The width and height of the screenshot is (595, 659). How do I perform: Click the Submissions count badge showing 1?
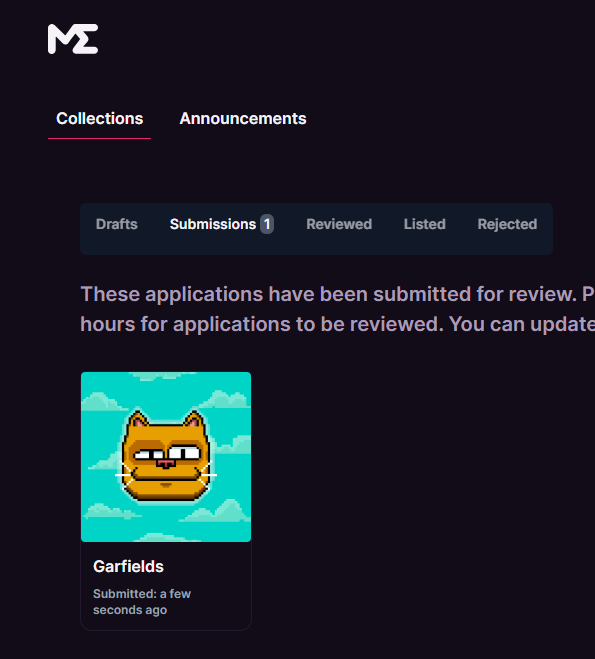click(x=267, y=224)
